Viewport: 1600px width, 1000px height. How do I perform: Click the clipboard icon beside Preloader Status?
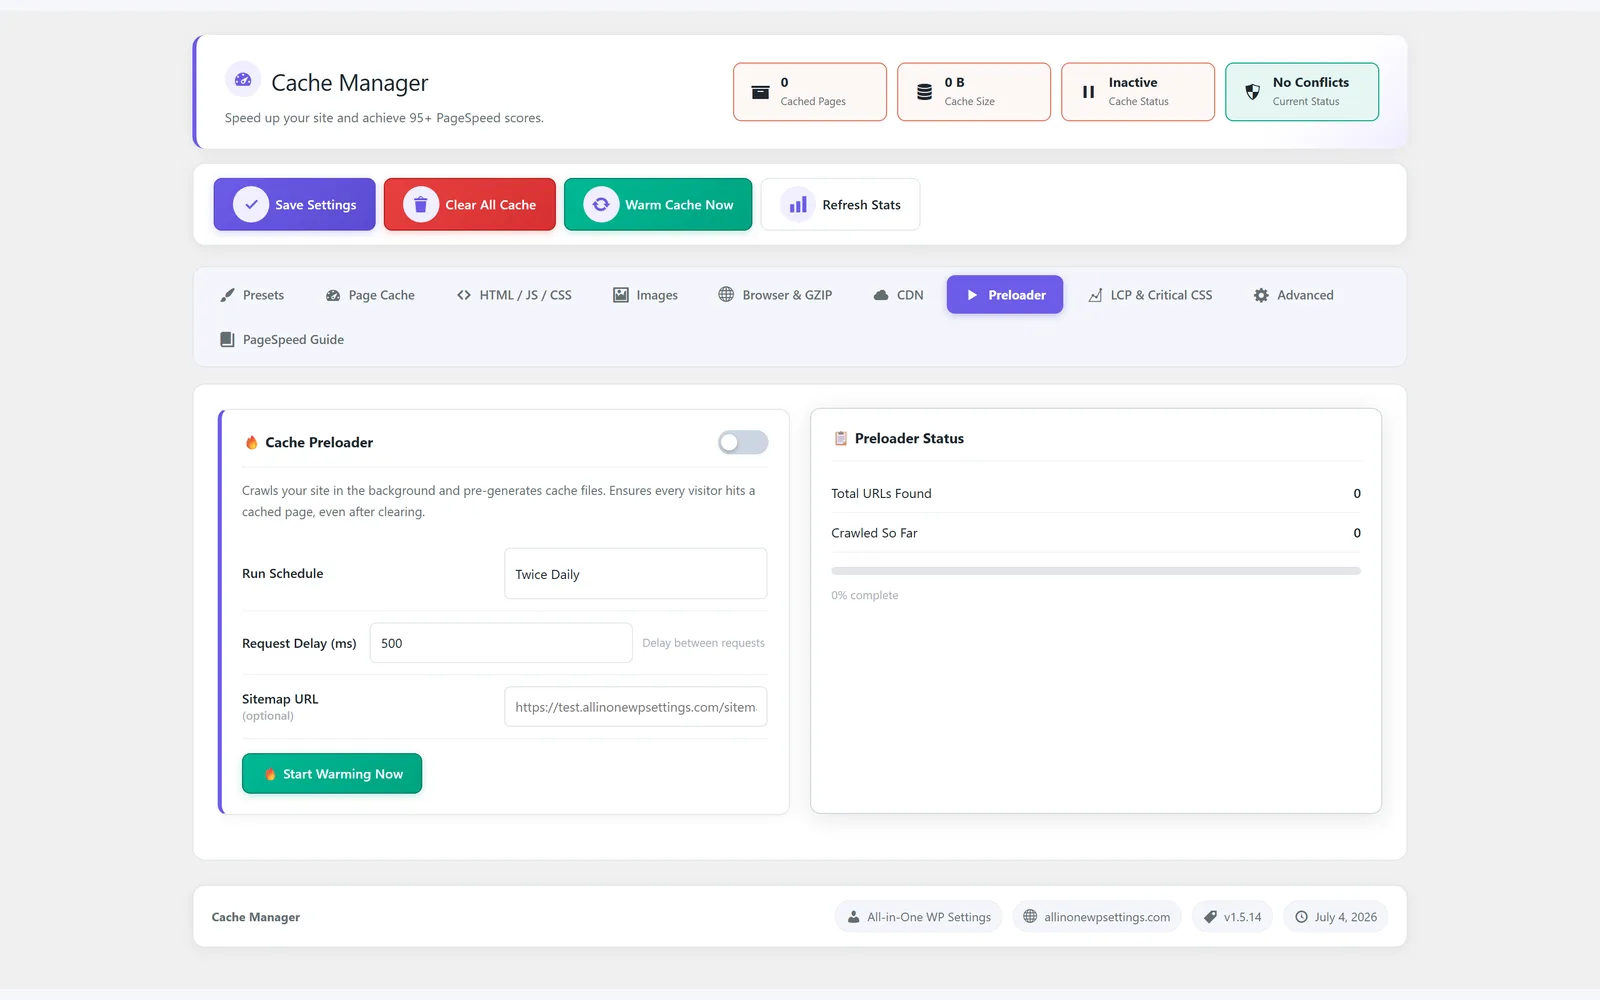click(841, 438)
